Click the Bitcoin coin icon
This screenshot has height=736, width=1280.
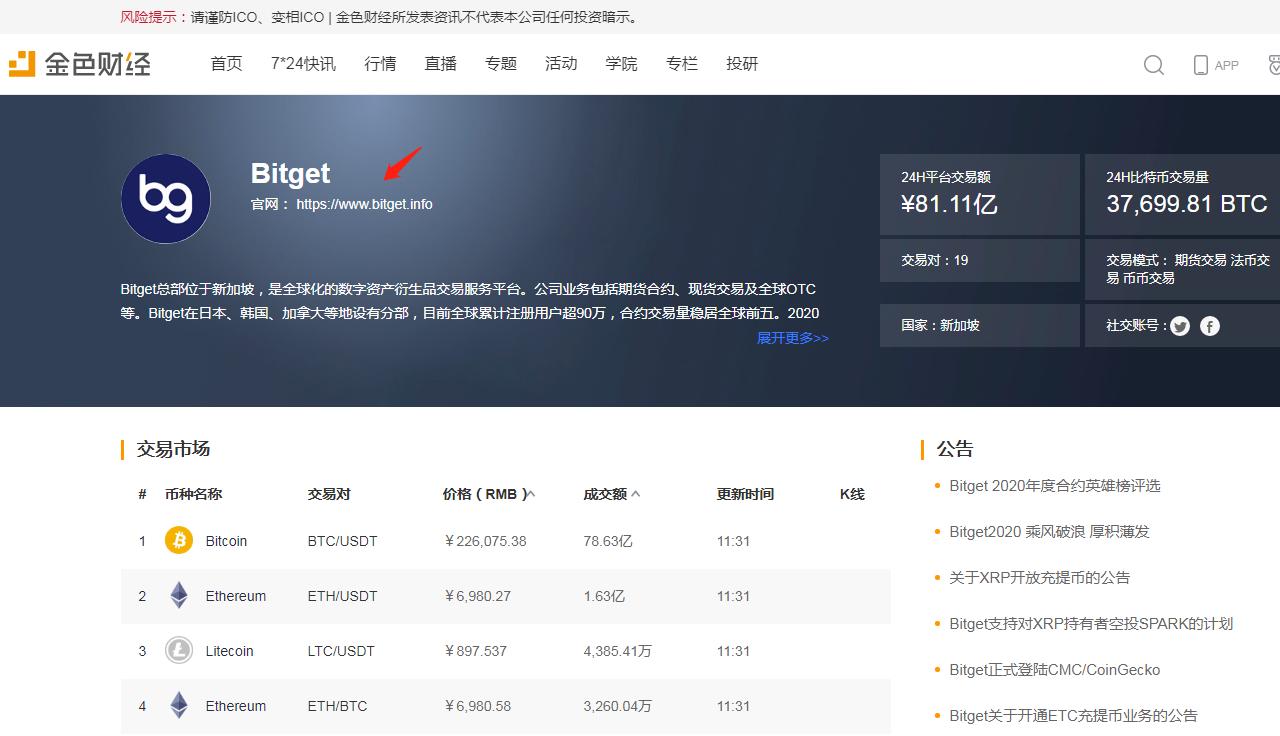[x=179, y=540]
